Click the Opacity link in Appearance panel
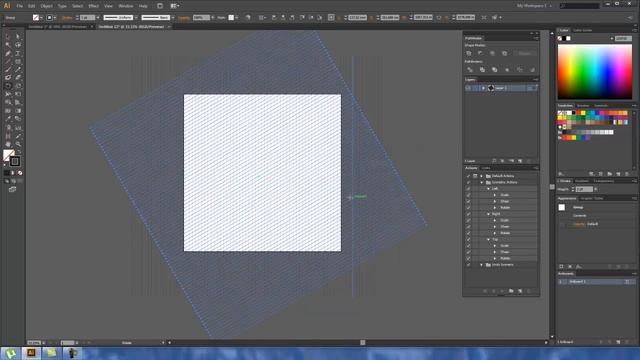 579,224
